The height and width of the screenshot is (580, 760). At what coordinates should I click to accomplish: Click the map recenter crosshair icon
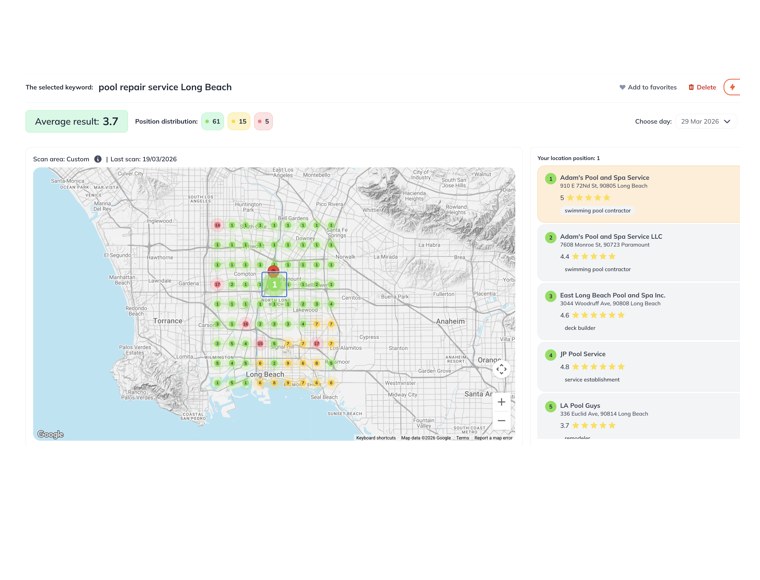tap(502, 369)
